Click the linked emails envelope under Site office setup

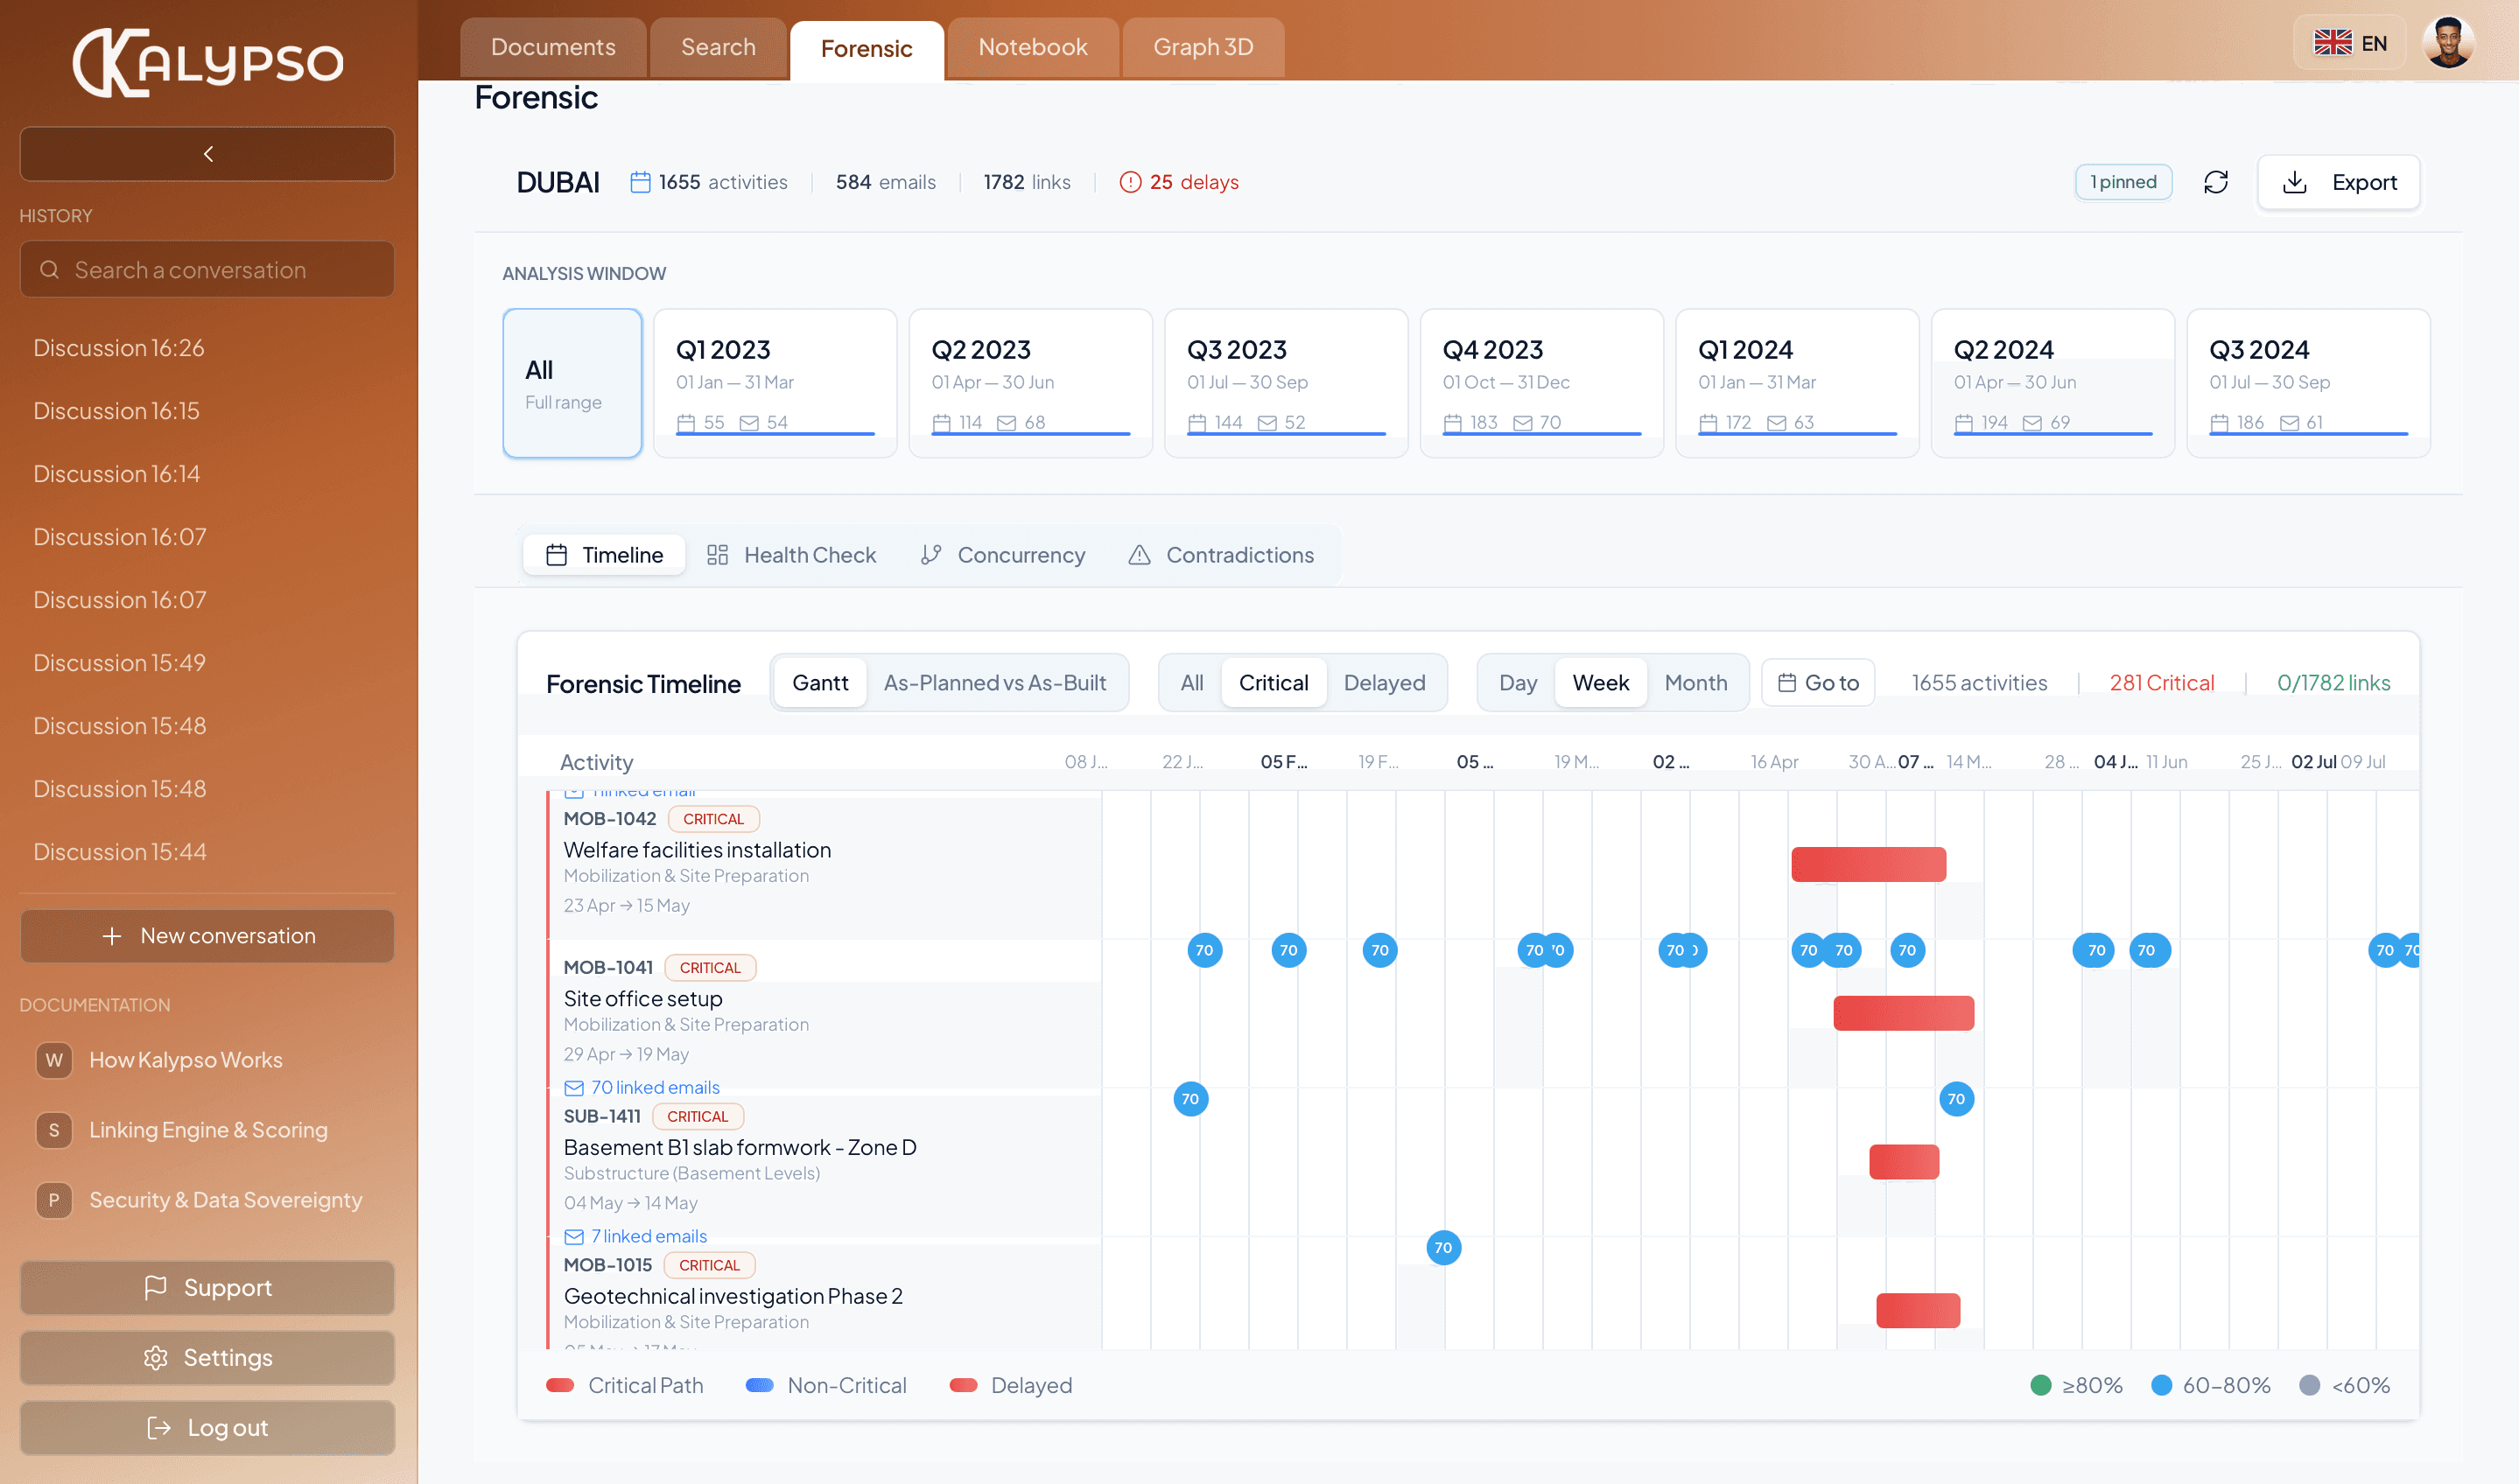(574, 1087)
